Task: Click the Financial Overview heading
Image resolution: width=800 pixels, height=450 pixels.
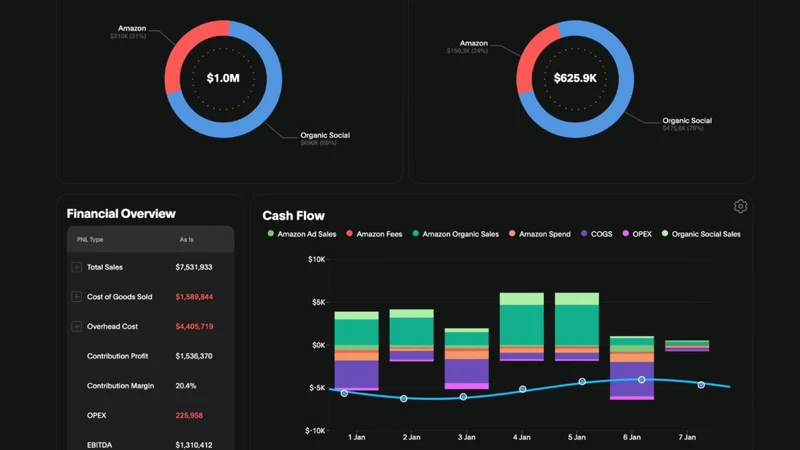Action: pos(121,214)
